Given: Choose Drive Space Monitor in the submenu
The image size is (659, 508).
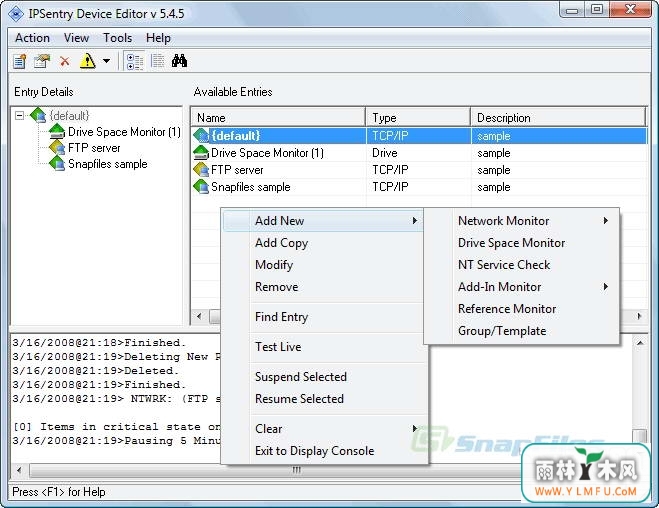Looking at the screenshot, I should [x=521, y=242].
